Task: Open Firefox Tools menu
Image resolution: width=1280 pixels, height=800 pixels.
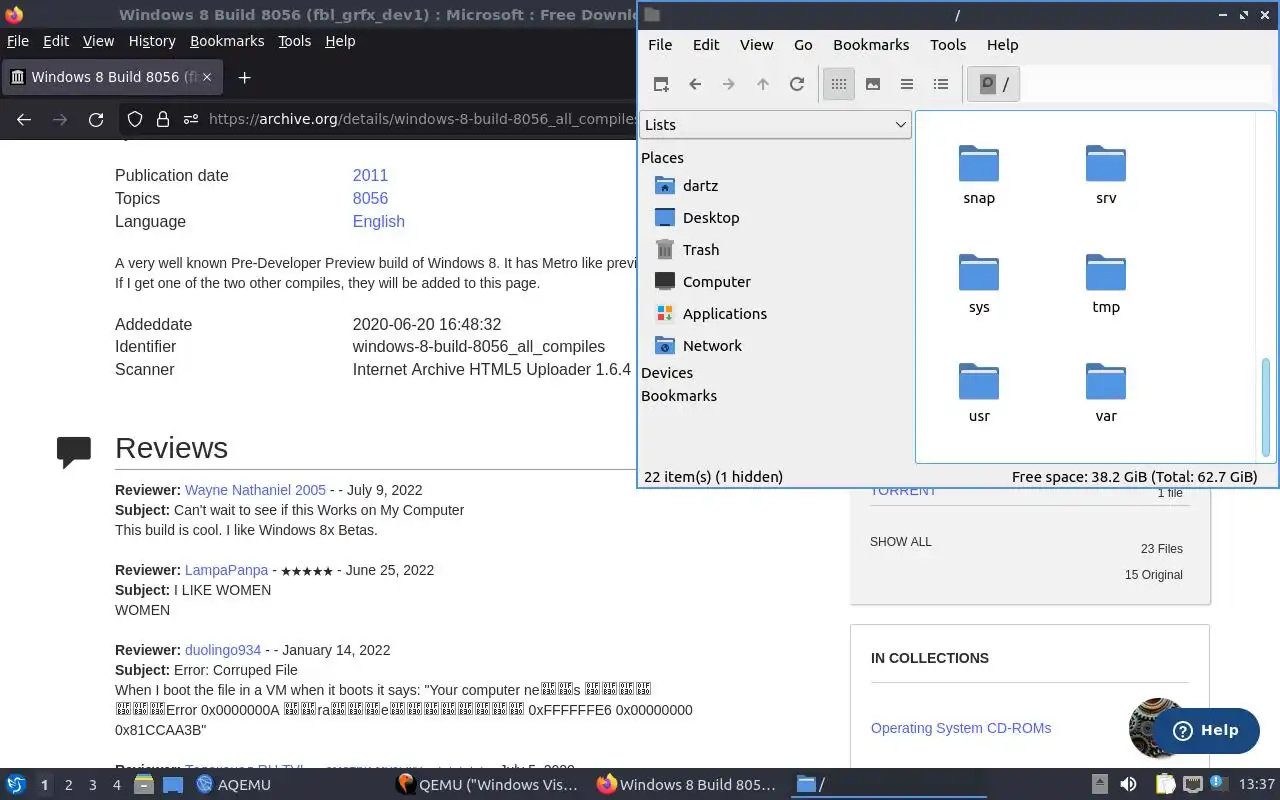Action: (x=295, y=41)
